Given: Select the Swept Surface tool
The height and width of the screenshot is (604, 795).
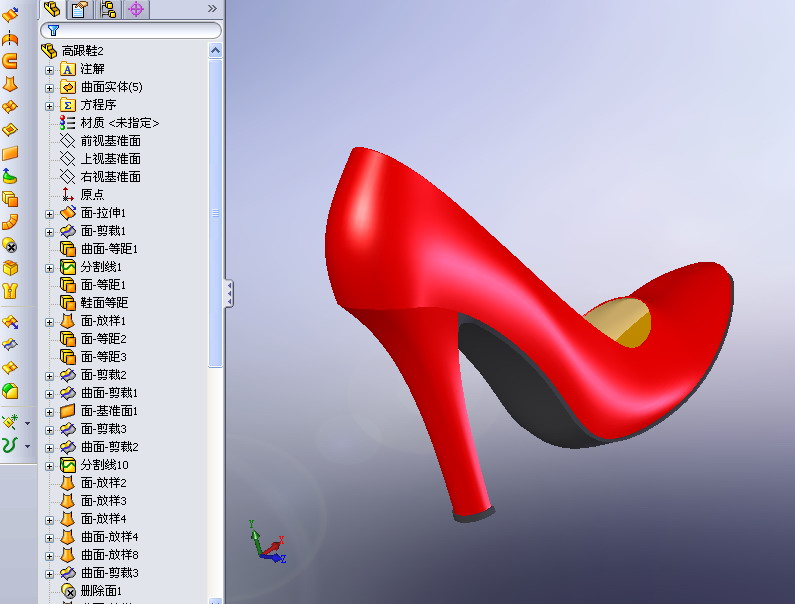Looking at the screenshot, I should (10, 61).
